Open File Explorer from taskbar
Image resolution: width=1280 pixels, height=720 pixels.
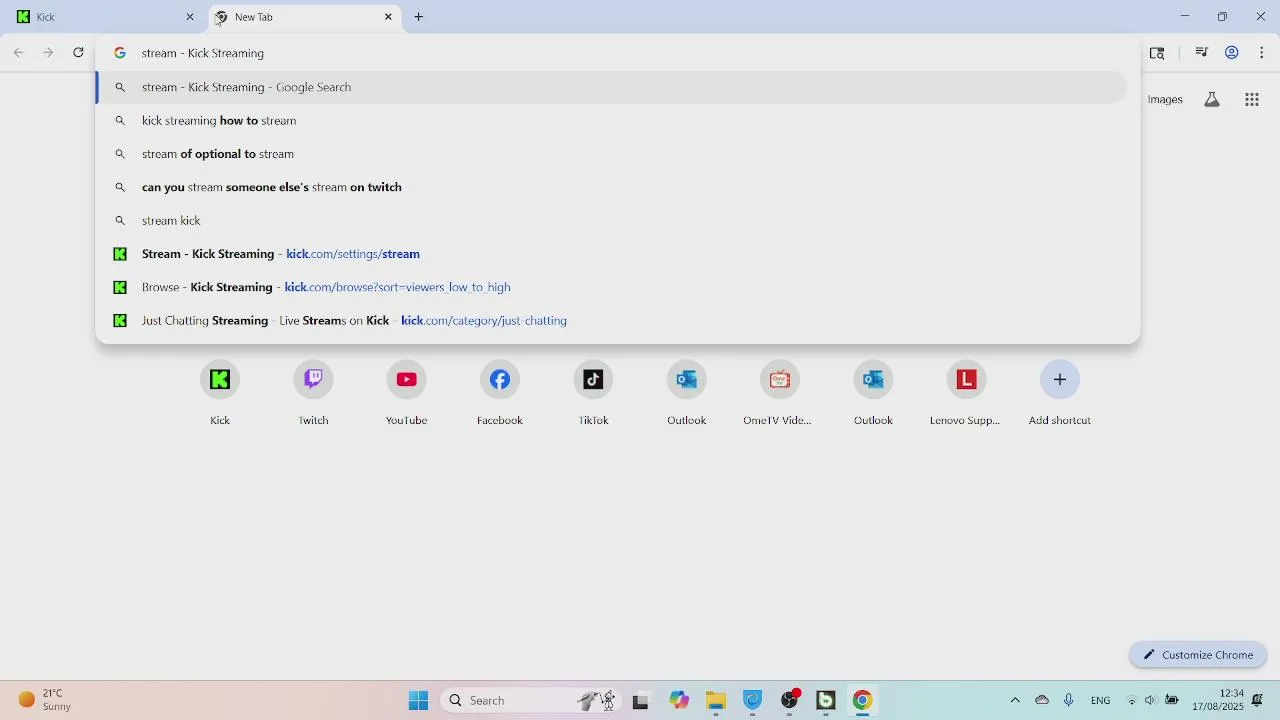716,701
